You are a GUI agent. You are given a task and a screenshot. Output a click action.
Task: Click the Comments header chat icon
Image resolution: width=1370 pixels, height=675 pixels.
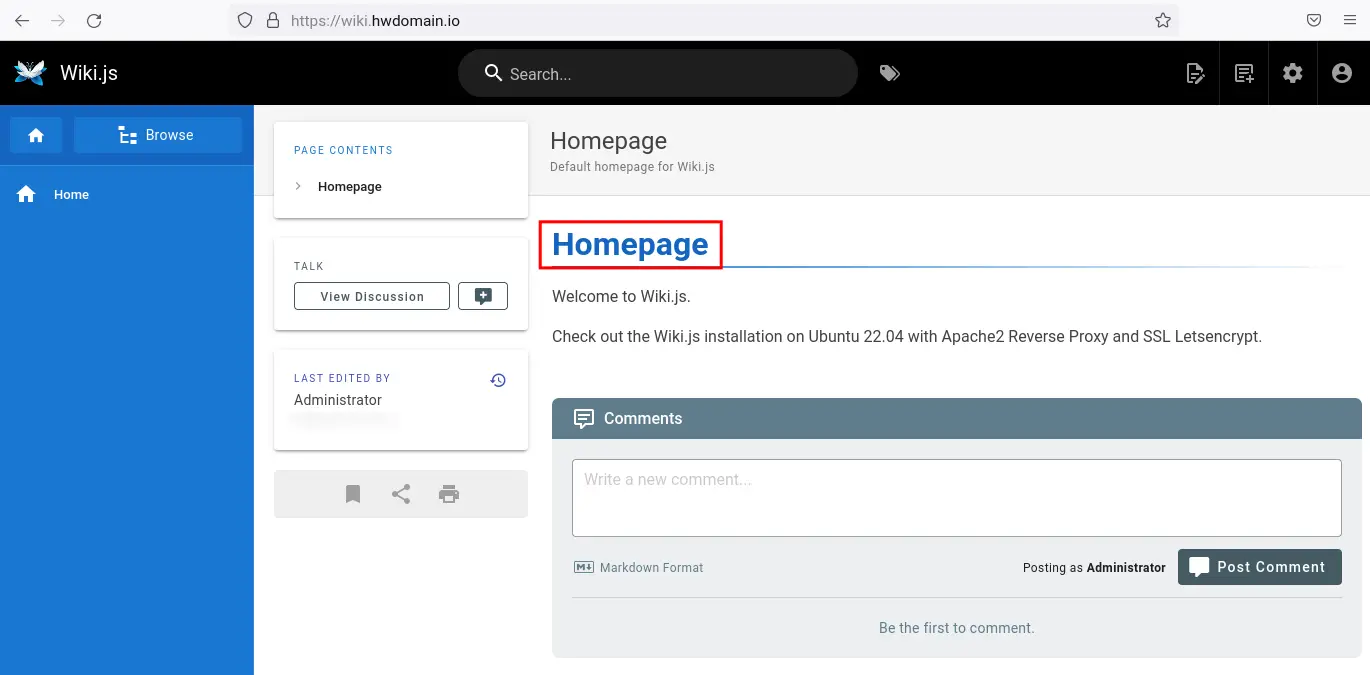click(584, 419)
